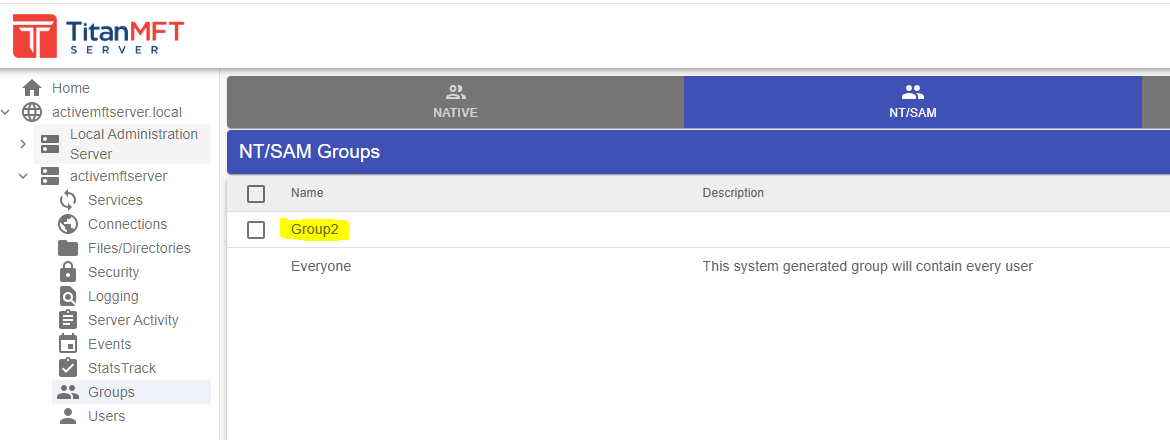Click the Server Activity clipboard icon

click(x=68, y=320)
